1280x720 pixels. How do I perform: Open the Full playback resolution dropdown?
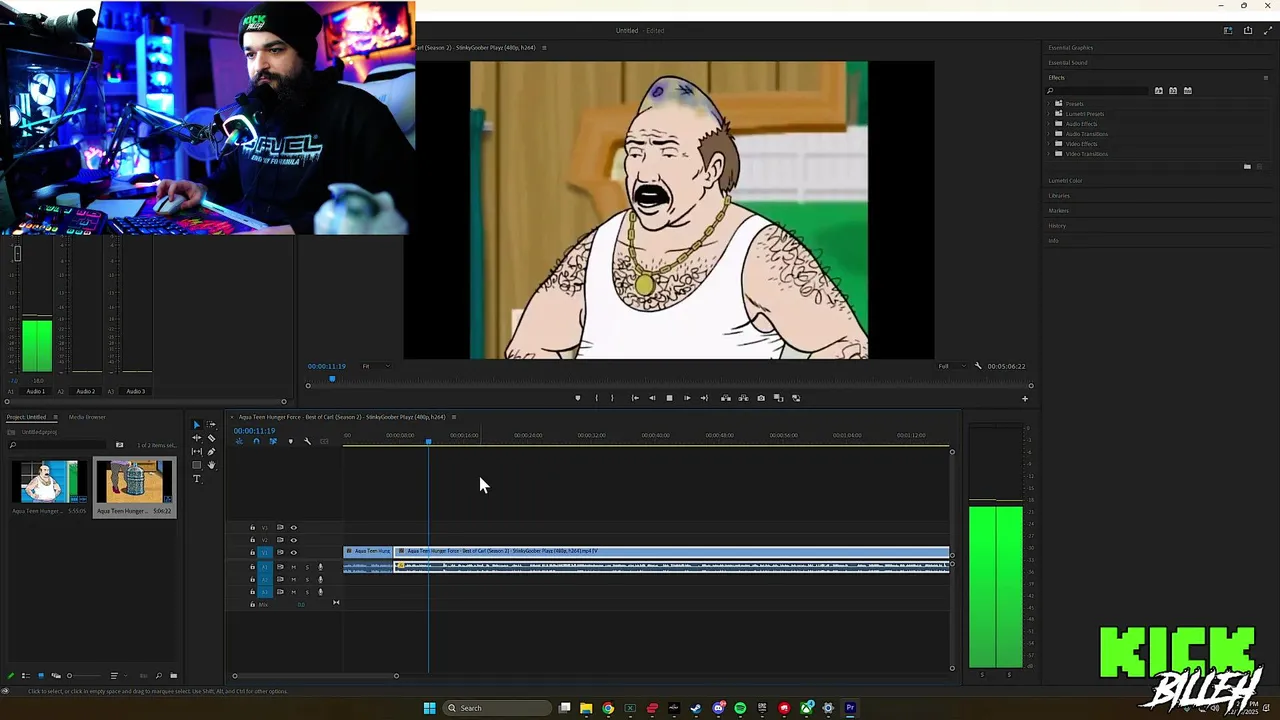pos(953,366)
